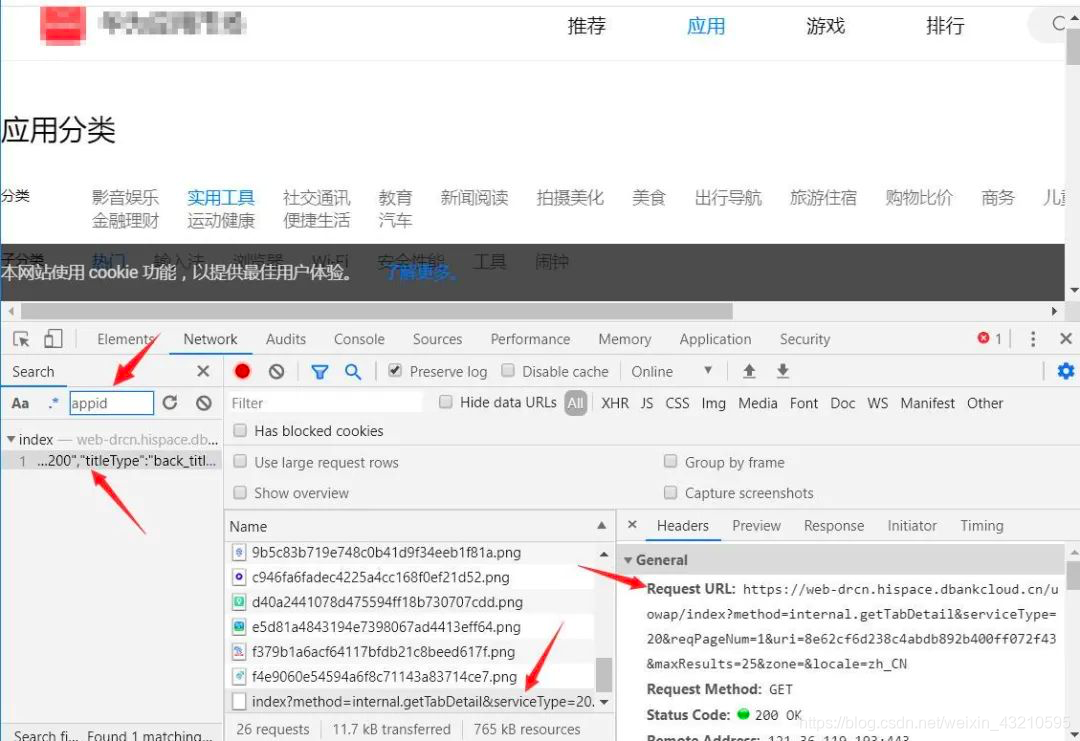Filter requests by Doc type
1080x741 pixels.
(842, 403)
